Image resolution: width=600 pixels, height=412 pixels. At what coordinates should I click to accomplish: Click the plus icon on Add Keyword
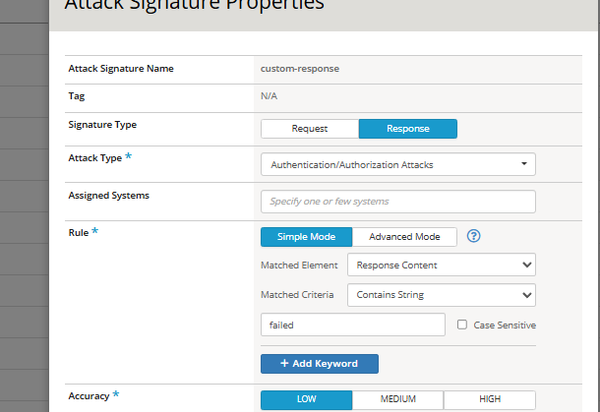click(285, 363)
